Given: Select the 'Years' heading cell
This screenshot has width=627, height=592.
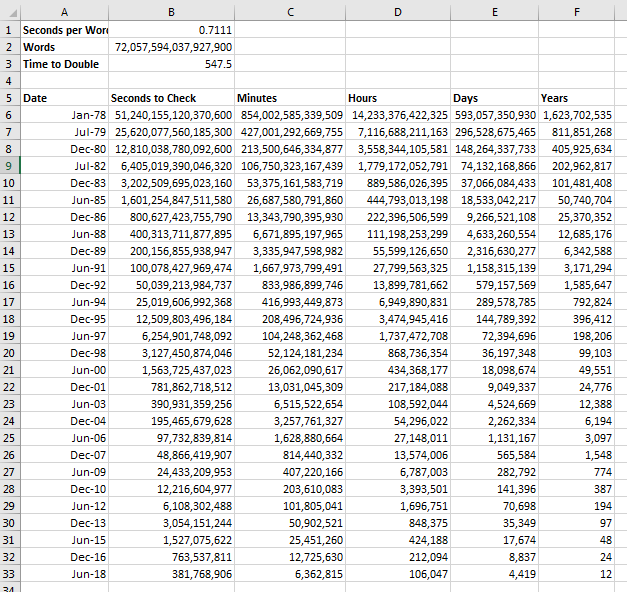Looking at the screenshot, I should coord(577,98).
